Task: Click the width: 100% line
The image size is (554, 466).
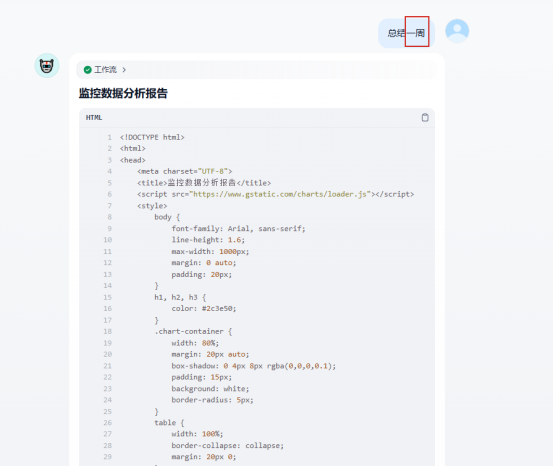Action: 197,434
